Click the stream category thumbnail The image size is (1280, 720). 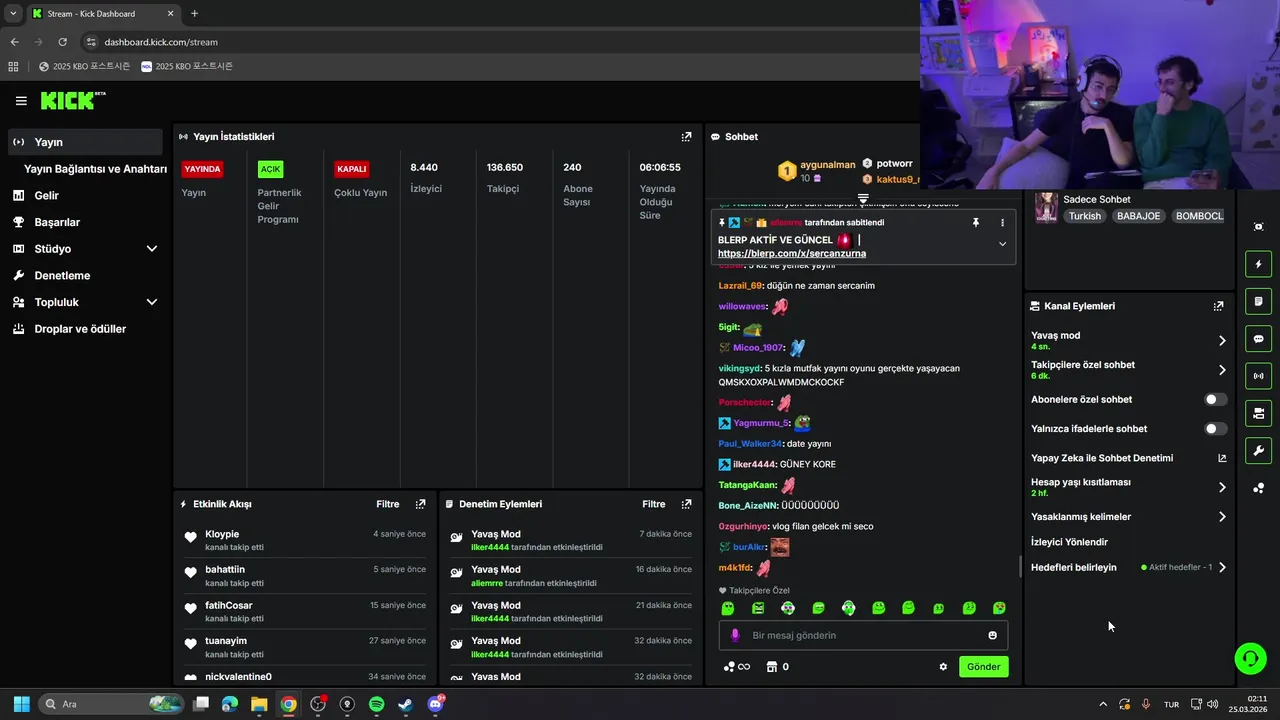[x=1046, y=207]
